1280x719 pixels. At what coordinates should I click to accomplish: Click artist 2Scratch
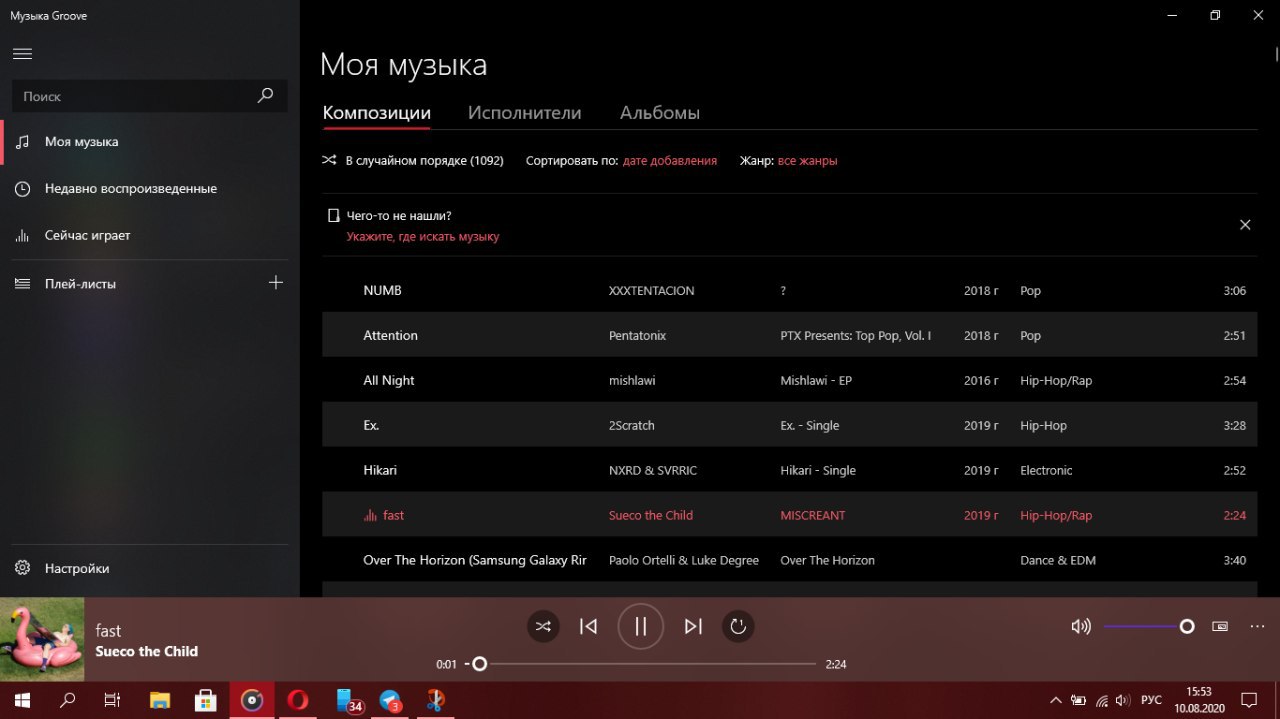632,425
